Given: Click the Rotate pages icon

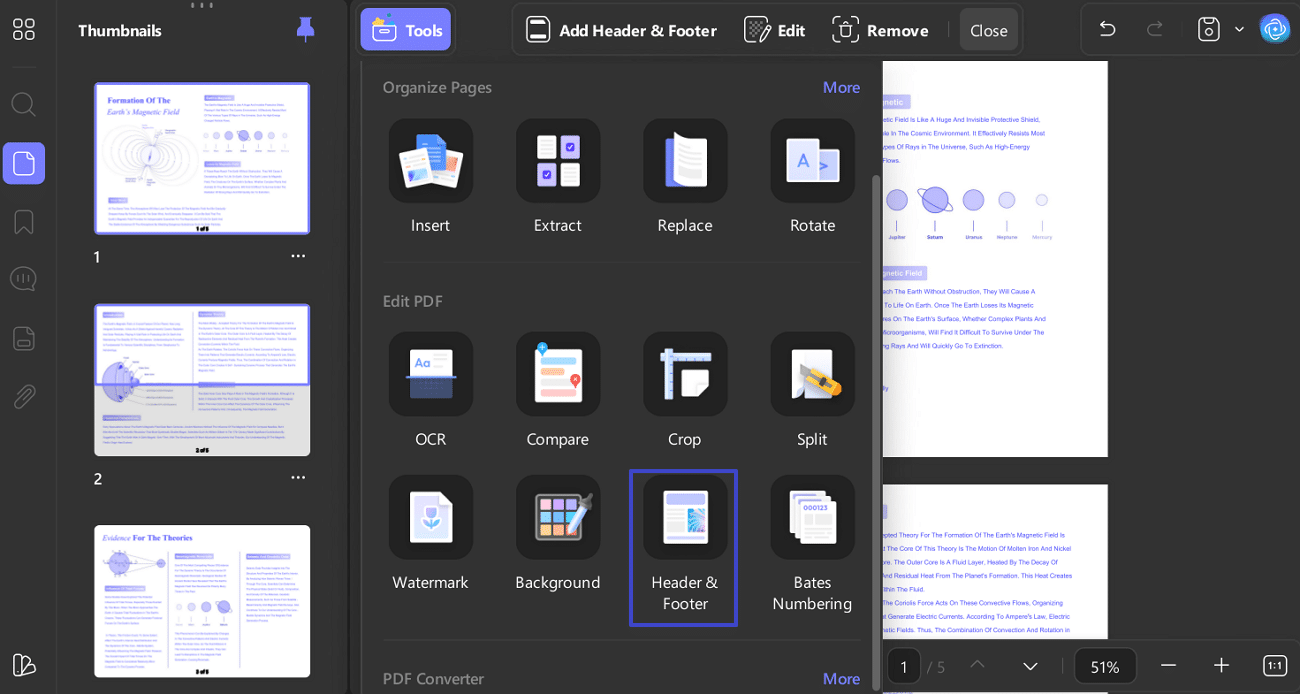Looking at the screenshot, I should coord(812,161).
